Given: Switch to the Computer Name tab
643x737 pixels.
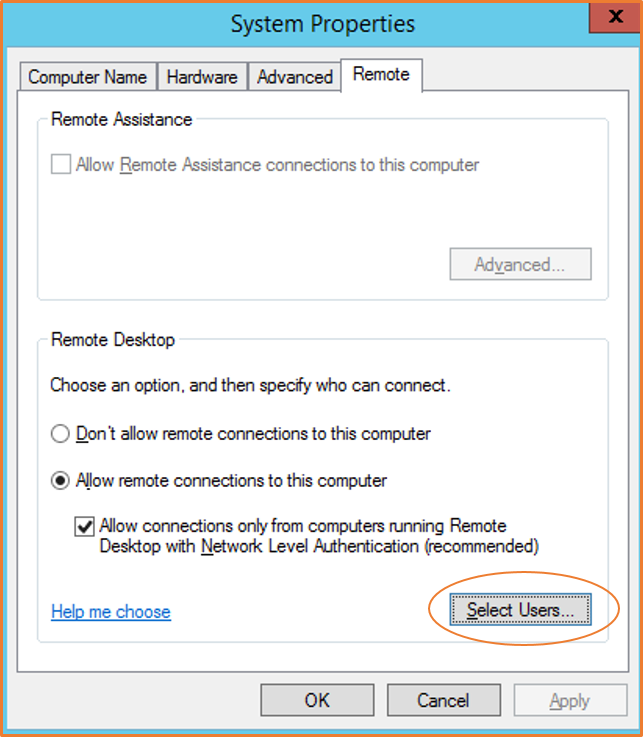Looking at the screenshot, I should (x=87, y=77).
